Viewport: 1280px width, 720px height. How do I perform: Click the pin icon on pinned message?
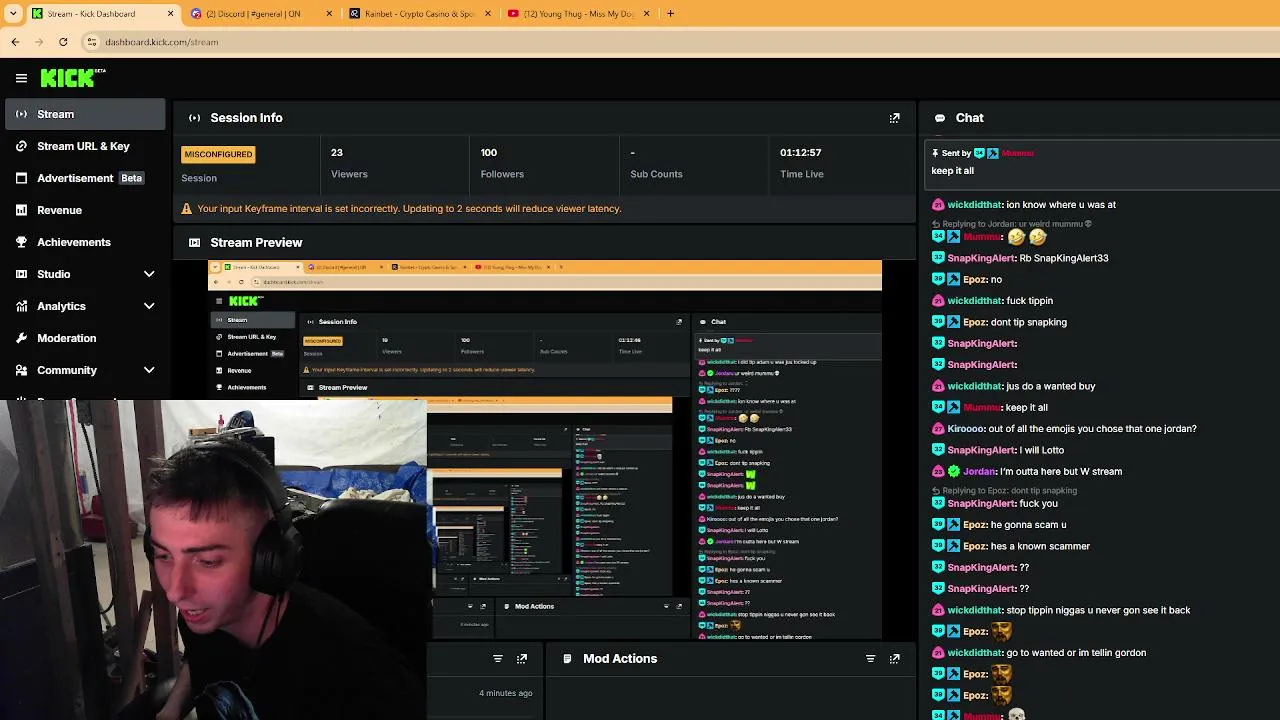935,153
